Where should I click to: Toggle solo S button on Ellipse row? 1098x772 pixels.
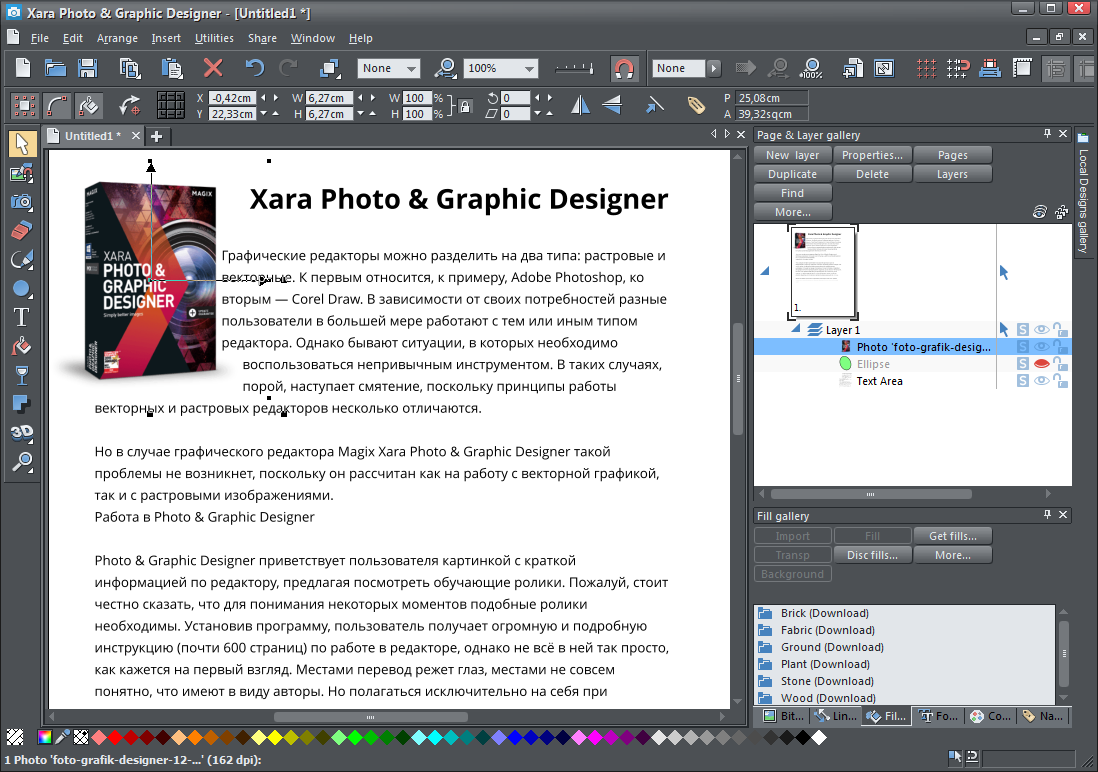pyautogui.click(x=1023, y=364)
